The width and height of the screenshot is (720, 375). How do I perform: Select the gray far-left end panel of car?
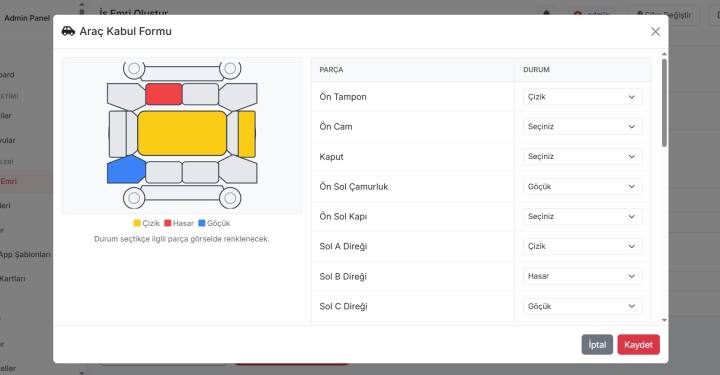pyautogui.click(x=118, y=134)
